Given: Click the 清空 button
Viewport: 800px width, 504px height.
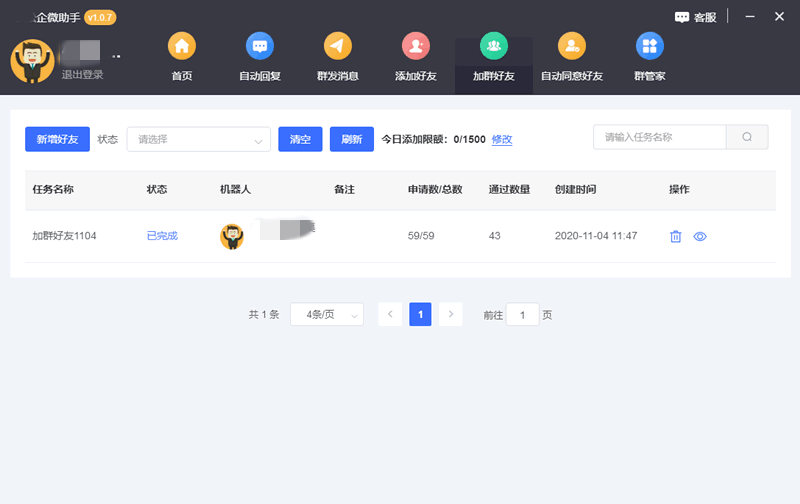Looking at the screenshot, I should 300,139.
